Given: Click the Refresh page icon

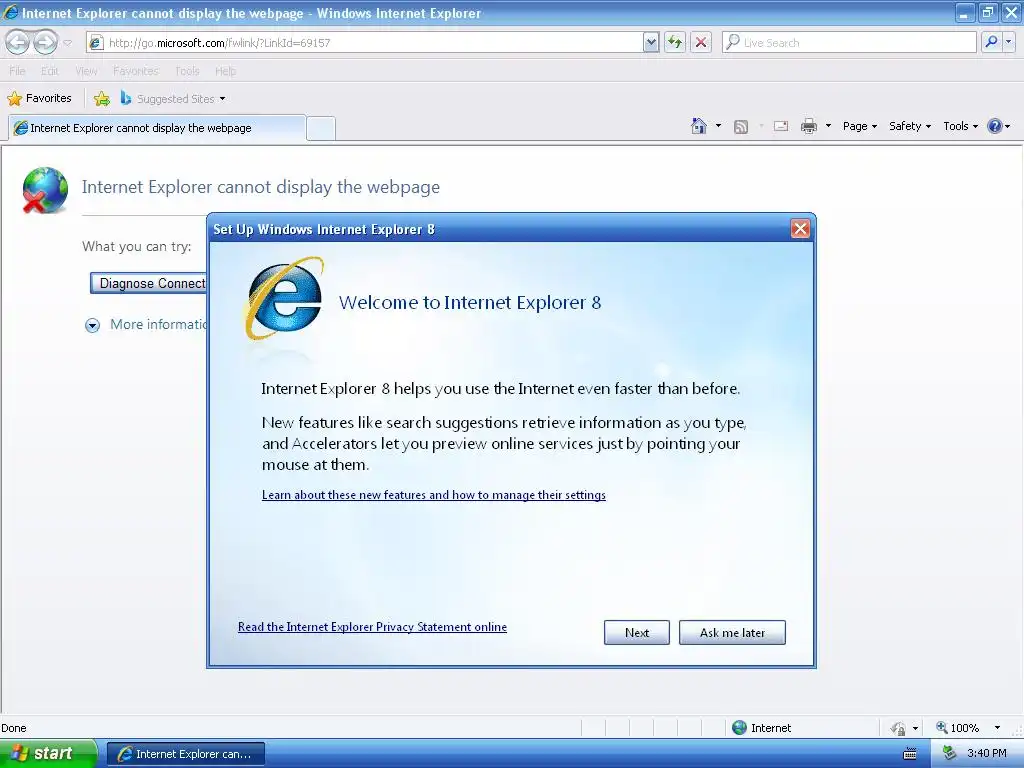Looking at the screenshot, I should tap(675, 42).
